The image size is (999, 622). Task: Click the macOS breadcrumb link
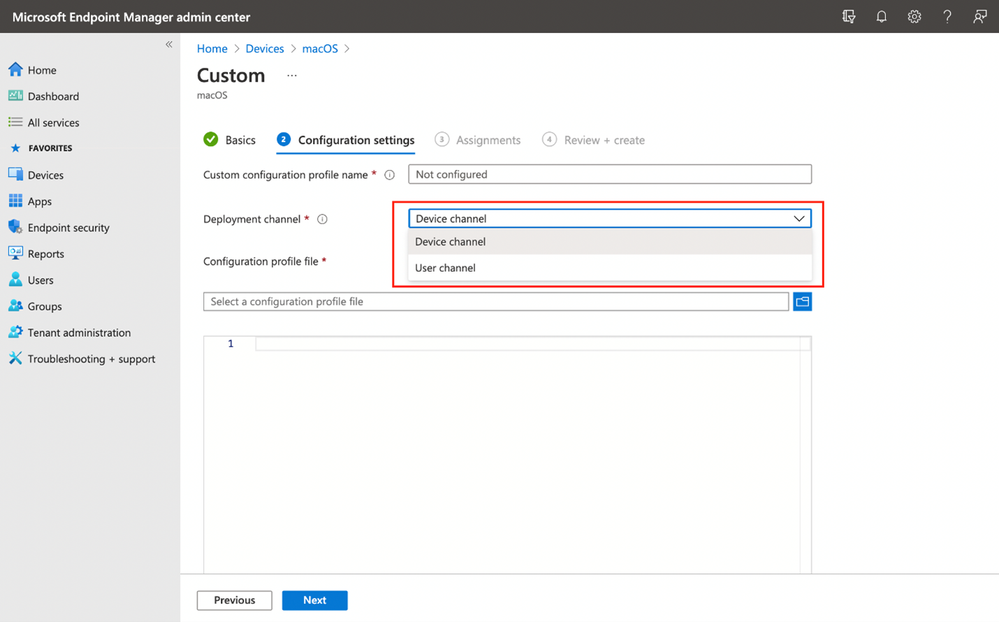(x=320, y=48)
